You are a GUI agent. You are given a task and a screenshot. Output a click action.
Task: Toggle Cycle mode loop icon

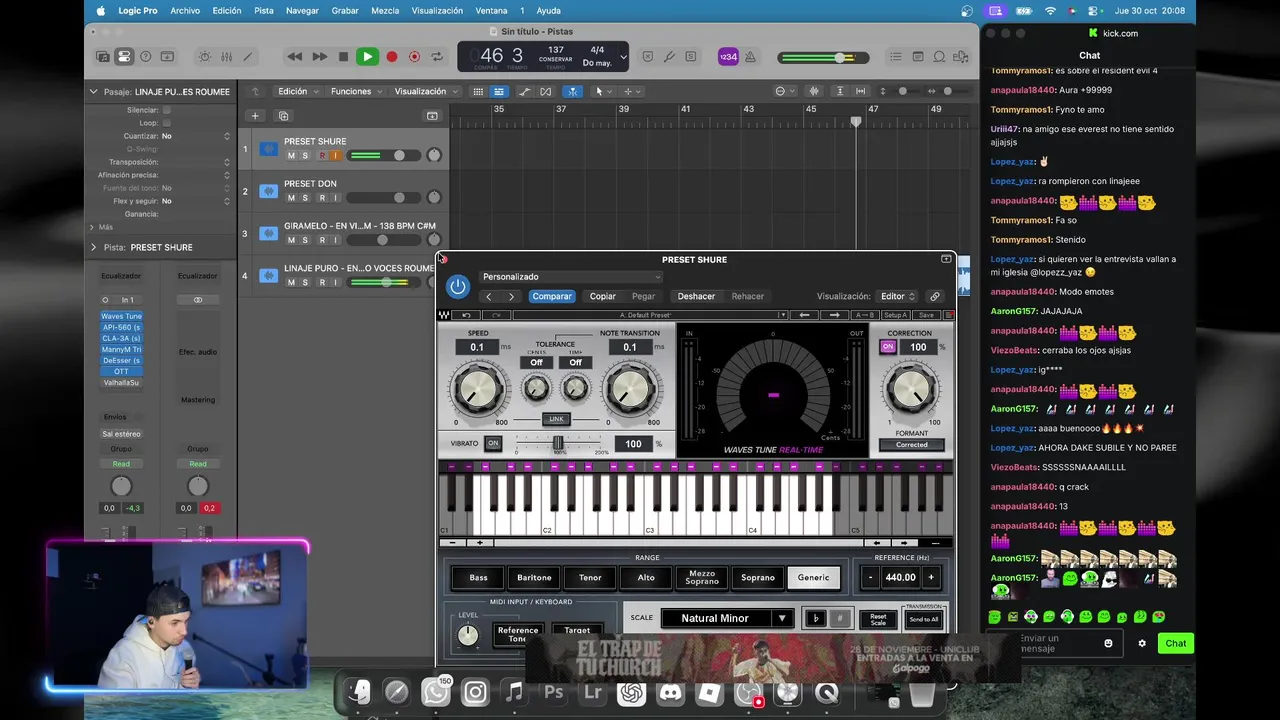(x=438, y=57)
